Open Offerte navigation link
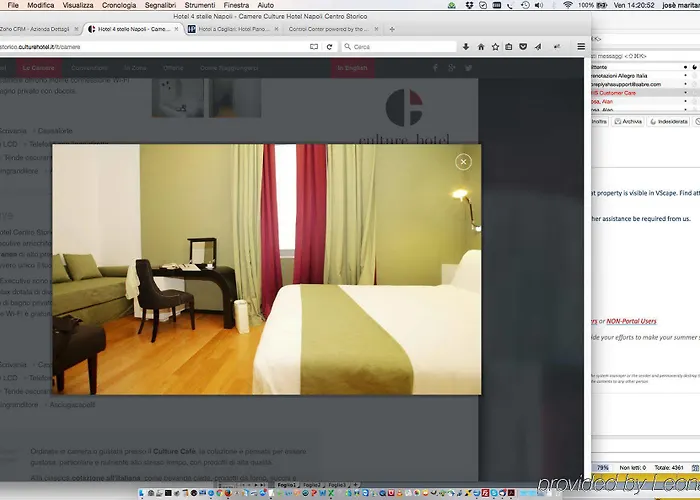Viewport: 700px width, 500px height. 173,68
